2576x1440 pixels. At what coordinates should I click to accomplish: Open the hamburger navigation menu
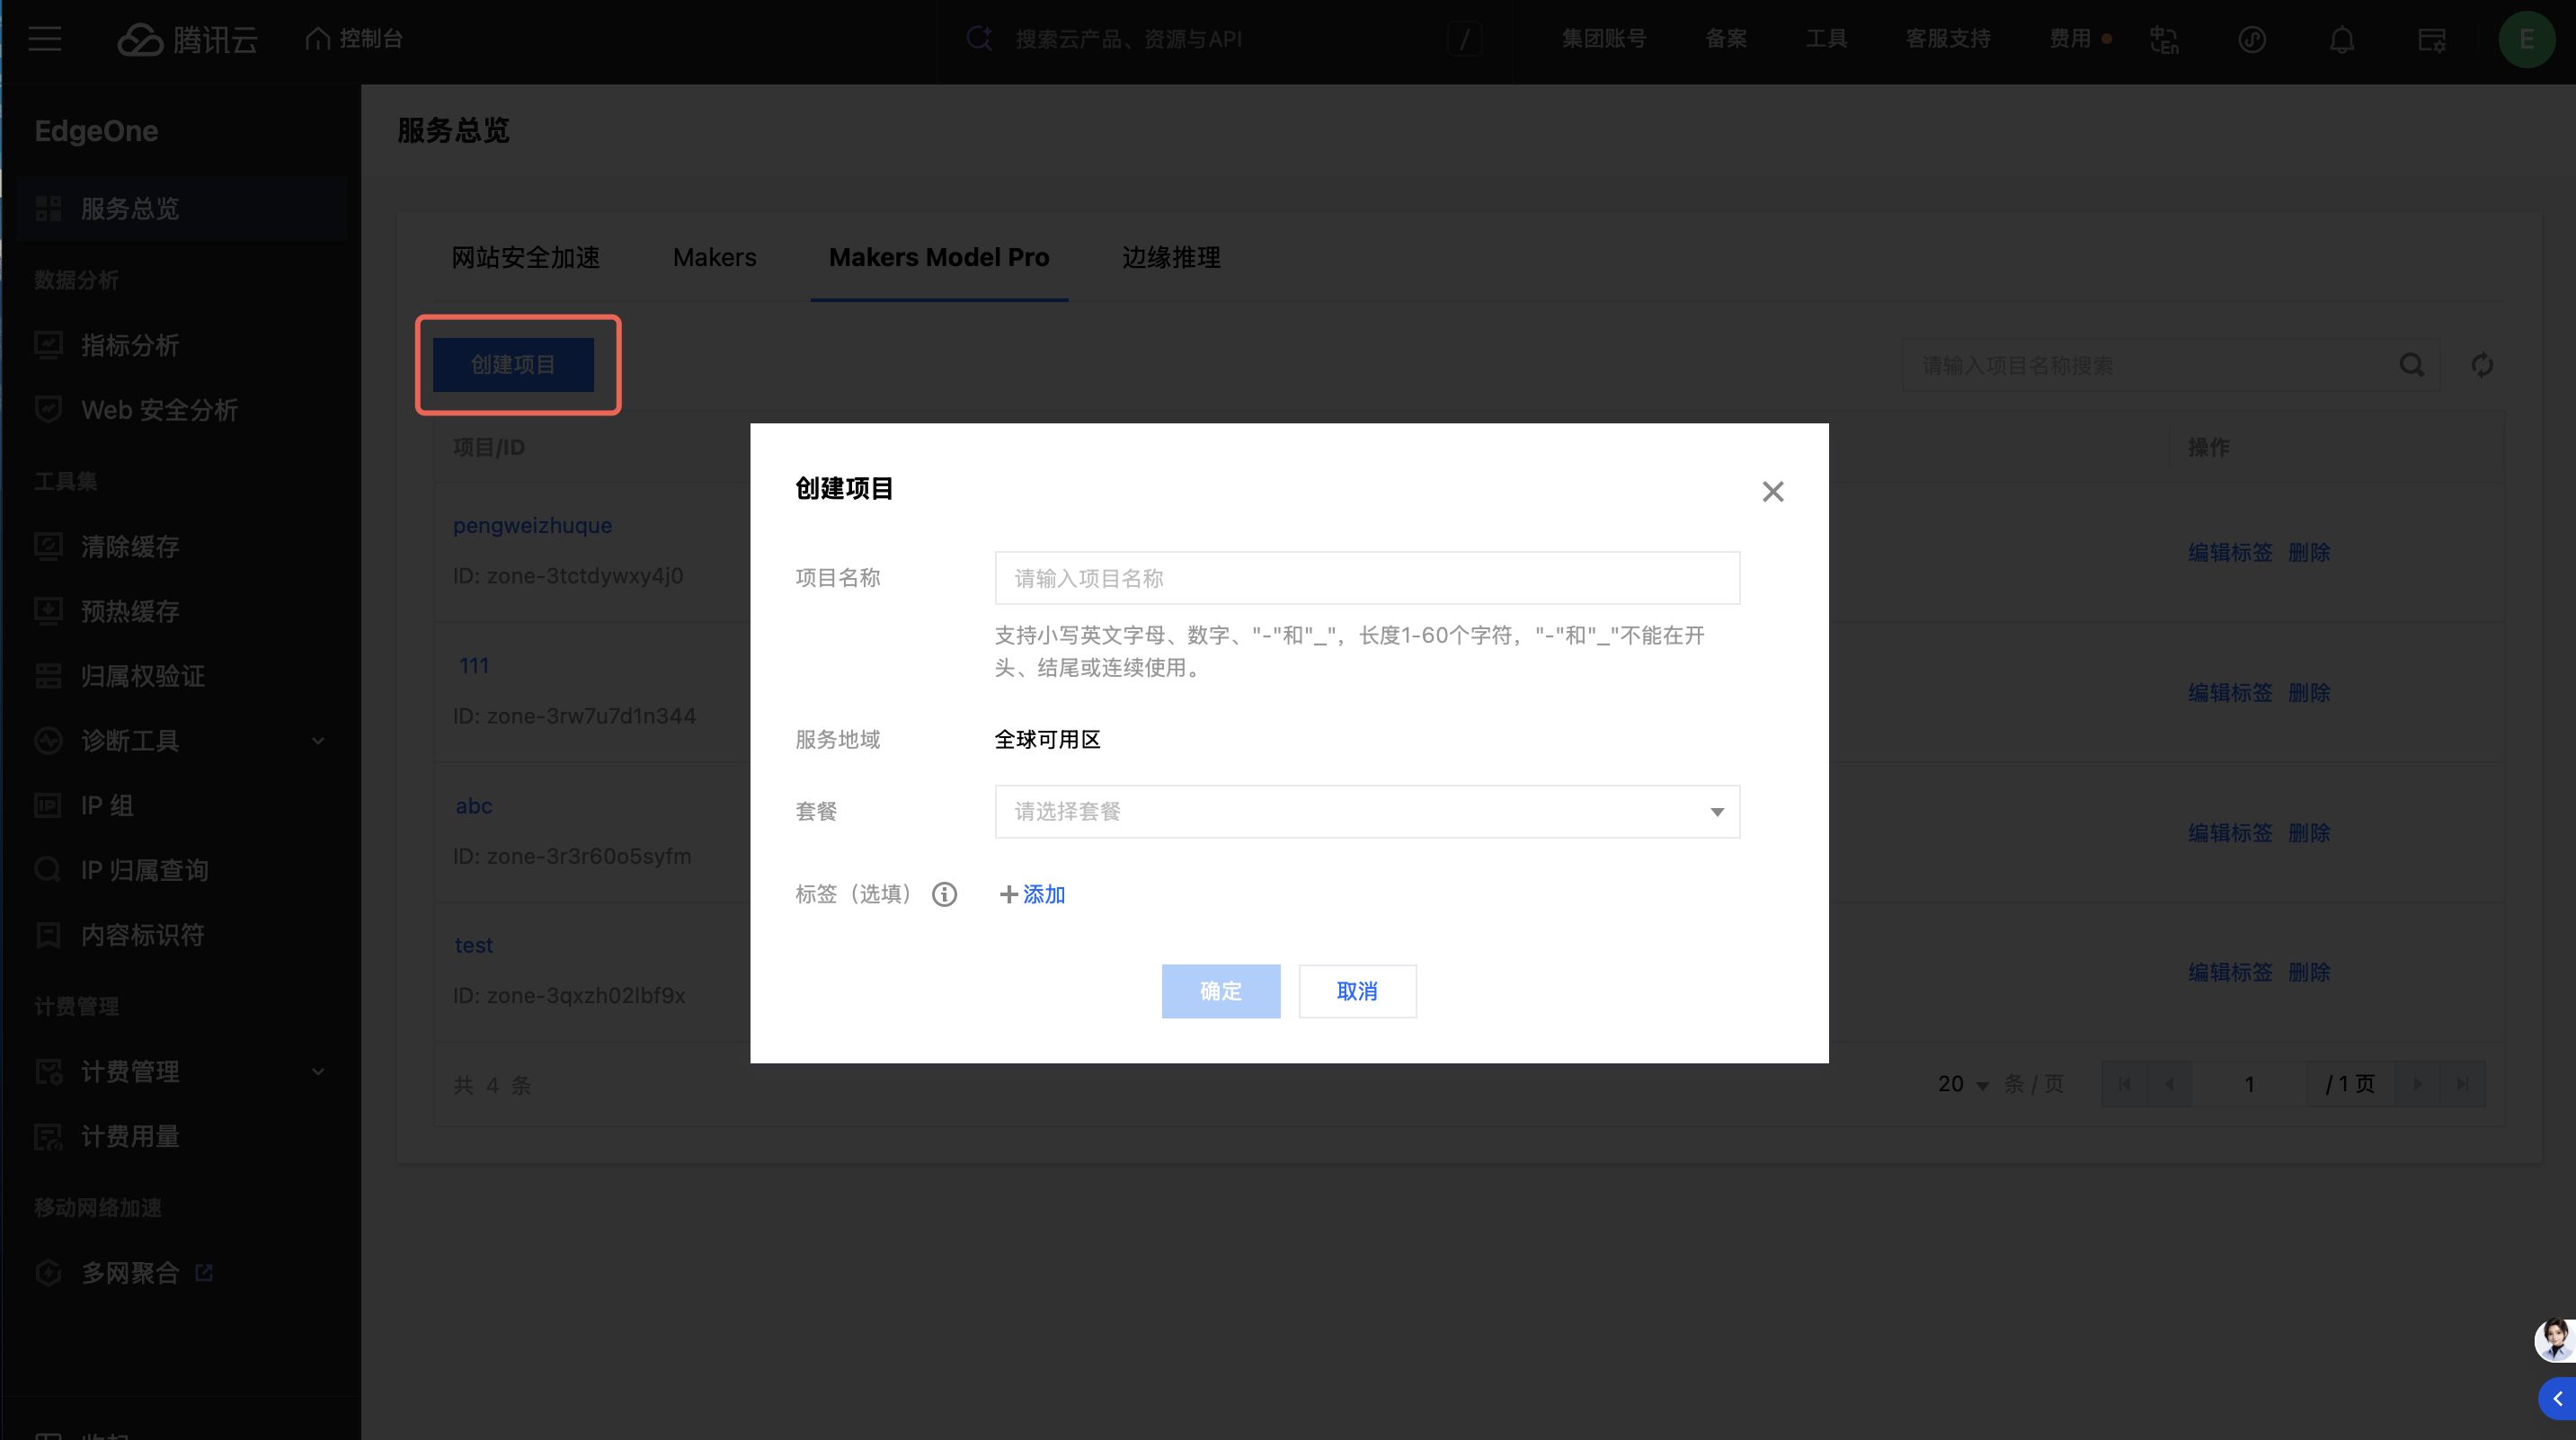point(45,39)
